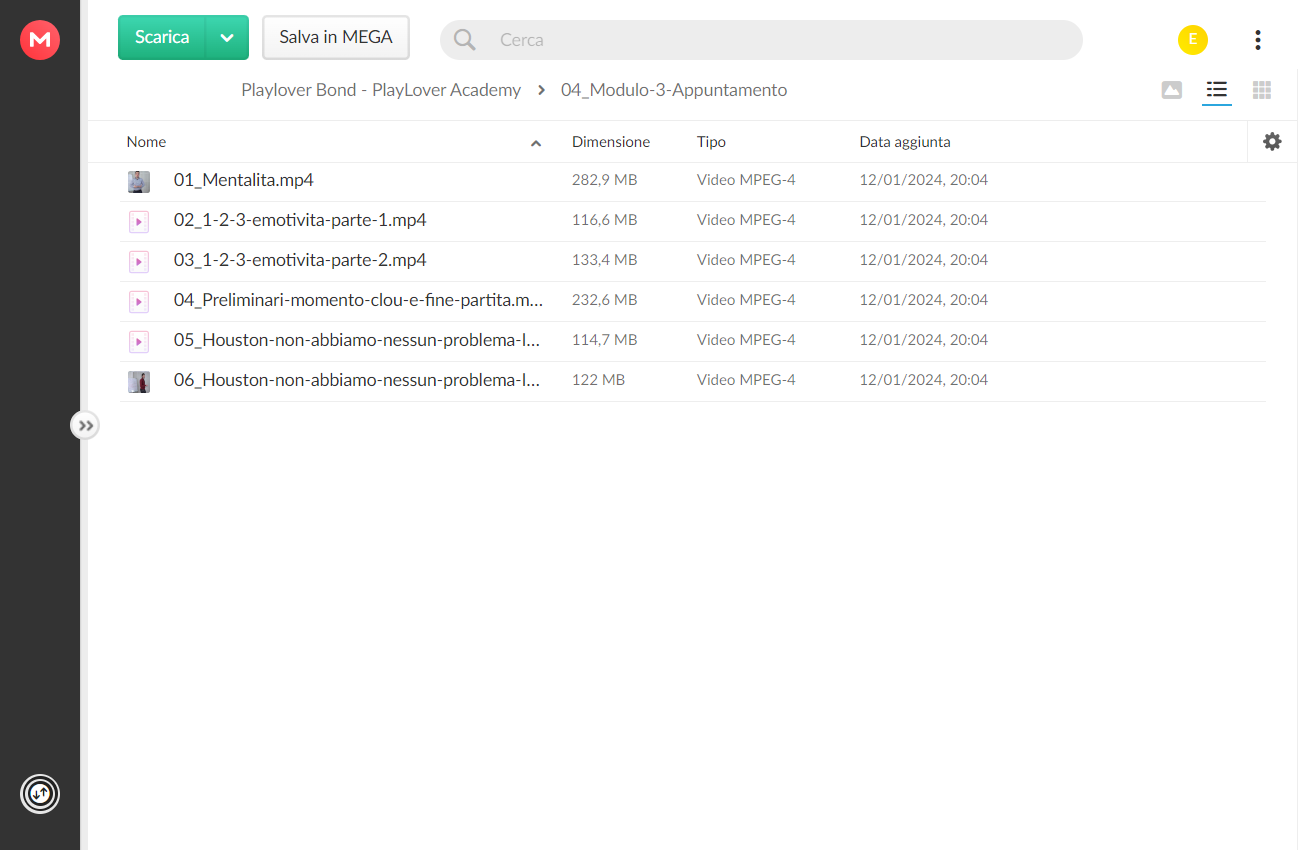
Task: Click date cell of 01_Mentalita.mp4 row
Action: pos(924,180)
